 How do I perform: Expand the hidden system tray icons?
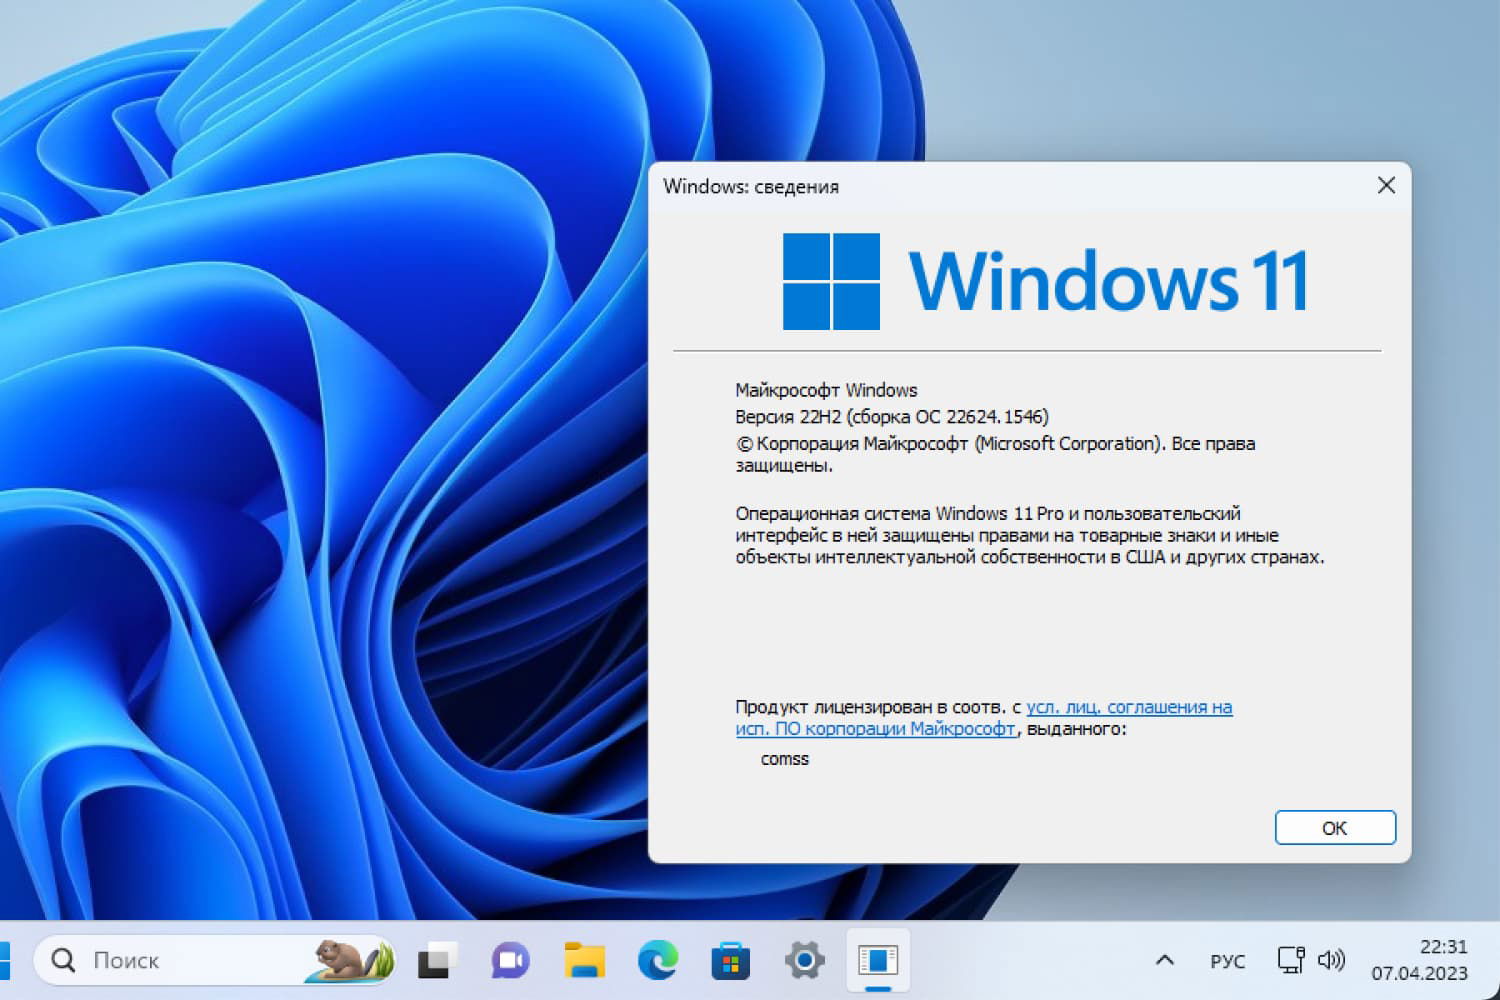pos(1163,960)
